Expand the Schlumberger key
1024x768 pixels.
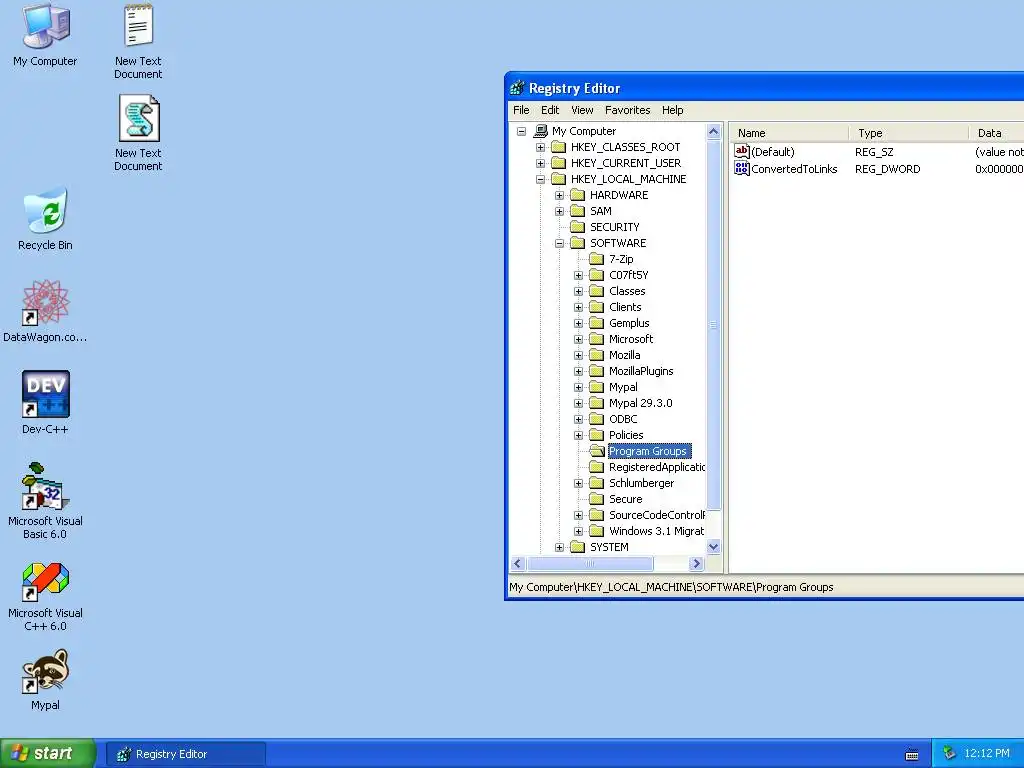[x=579, y=483]
